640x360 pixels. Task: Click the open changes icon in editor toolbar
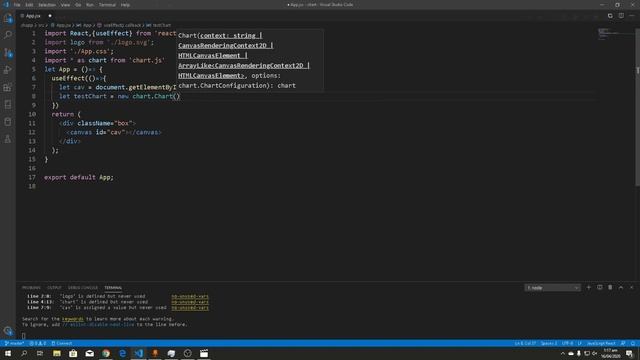610,16
